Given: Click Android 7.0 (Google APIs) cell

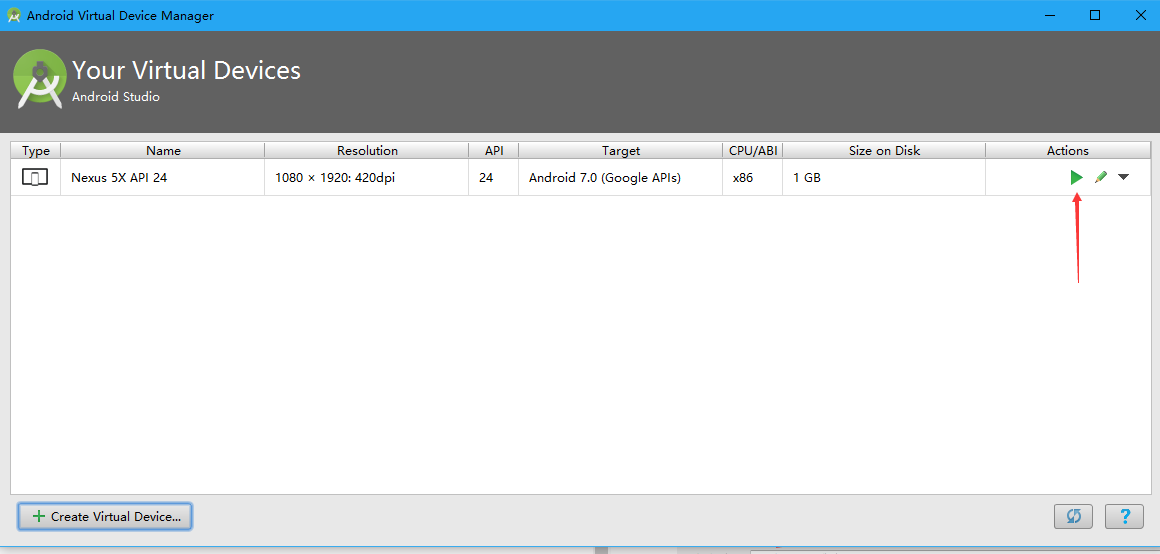Looking at the screenshot, I should (621, 178).
